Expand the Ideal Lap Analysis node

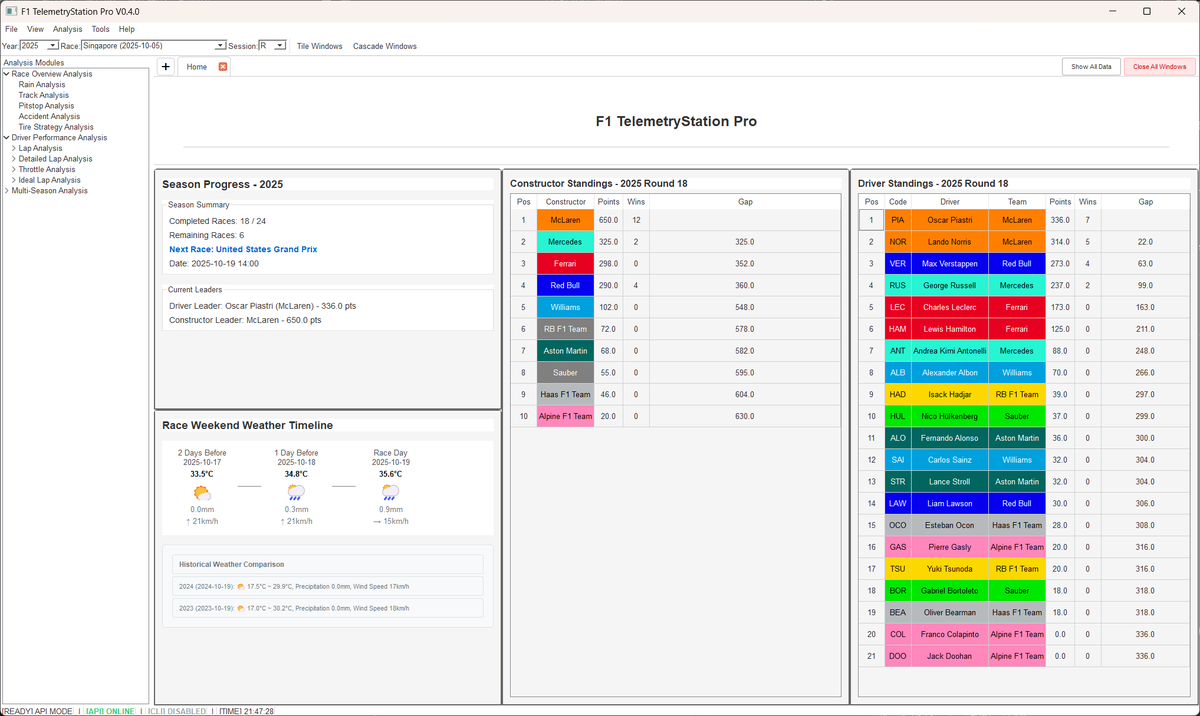point(14,180)
